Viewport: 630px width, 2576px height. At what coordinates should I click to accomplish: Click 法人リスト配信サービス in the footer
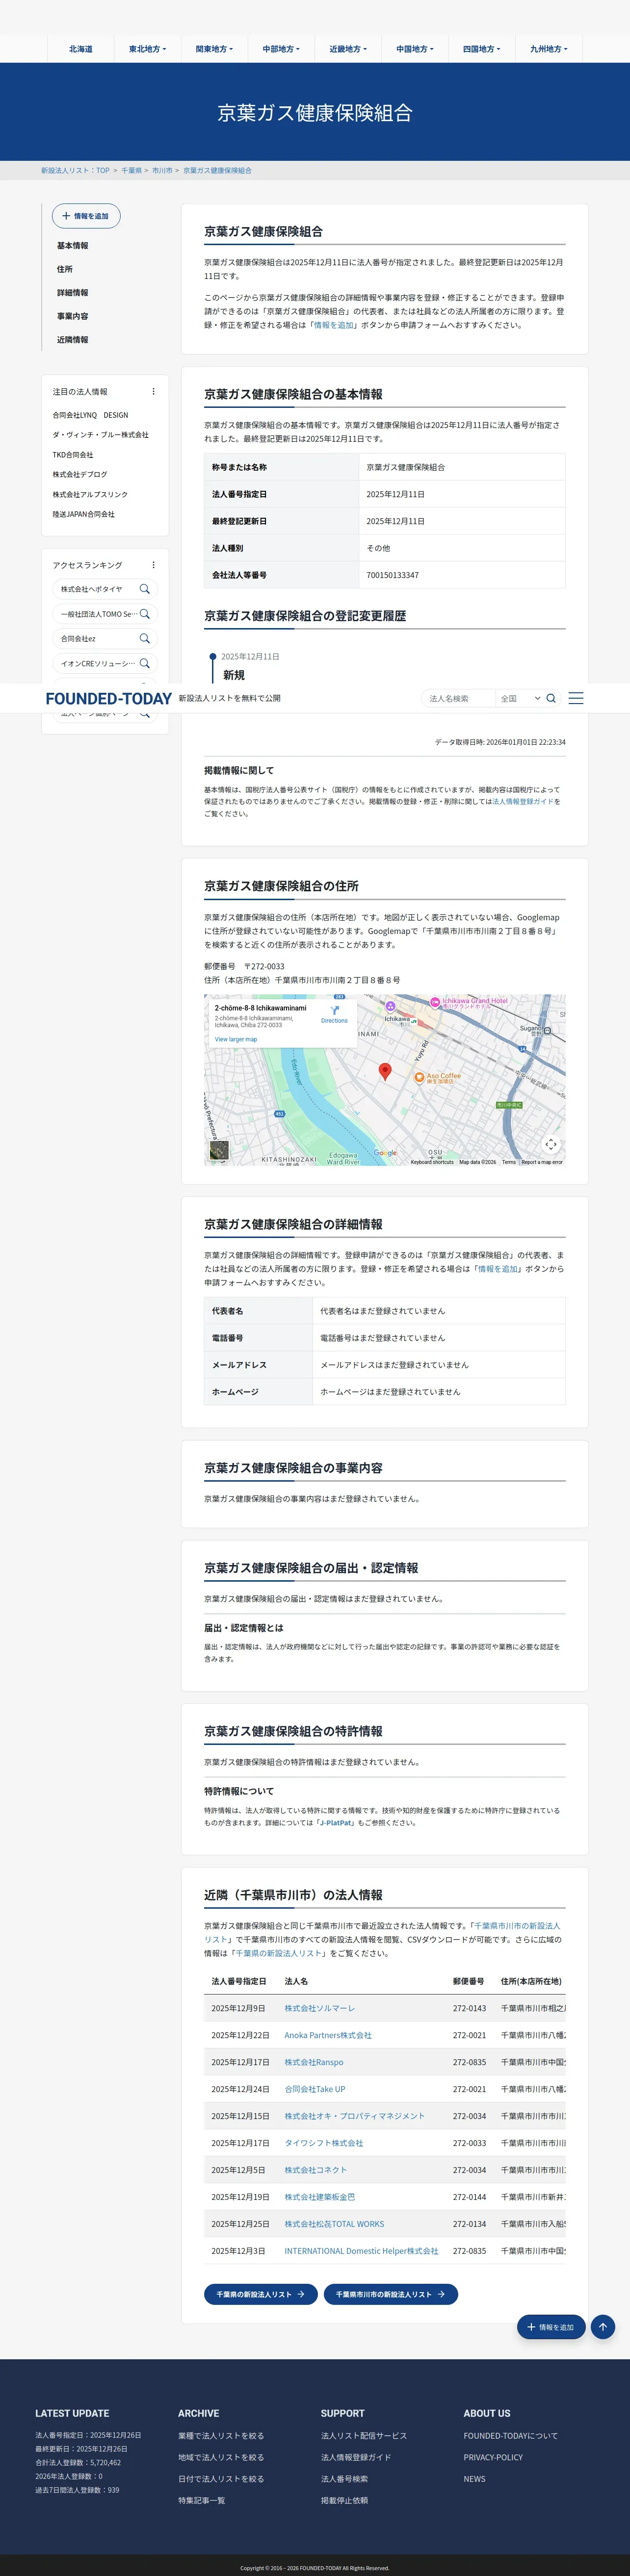click(x=364, y=2436)
